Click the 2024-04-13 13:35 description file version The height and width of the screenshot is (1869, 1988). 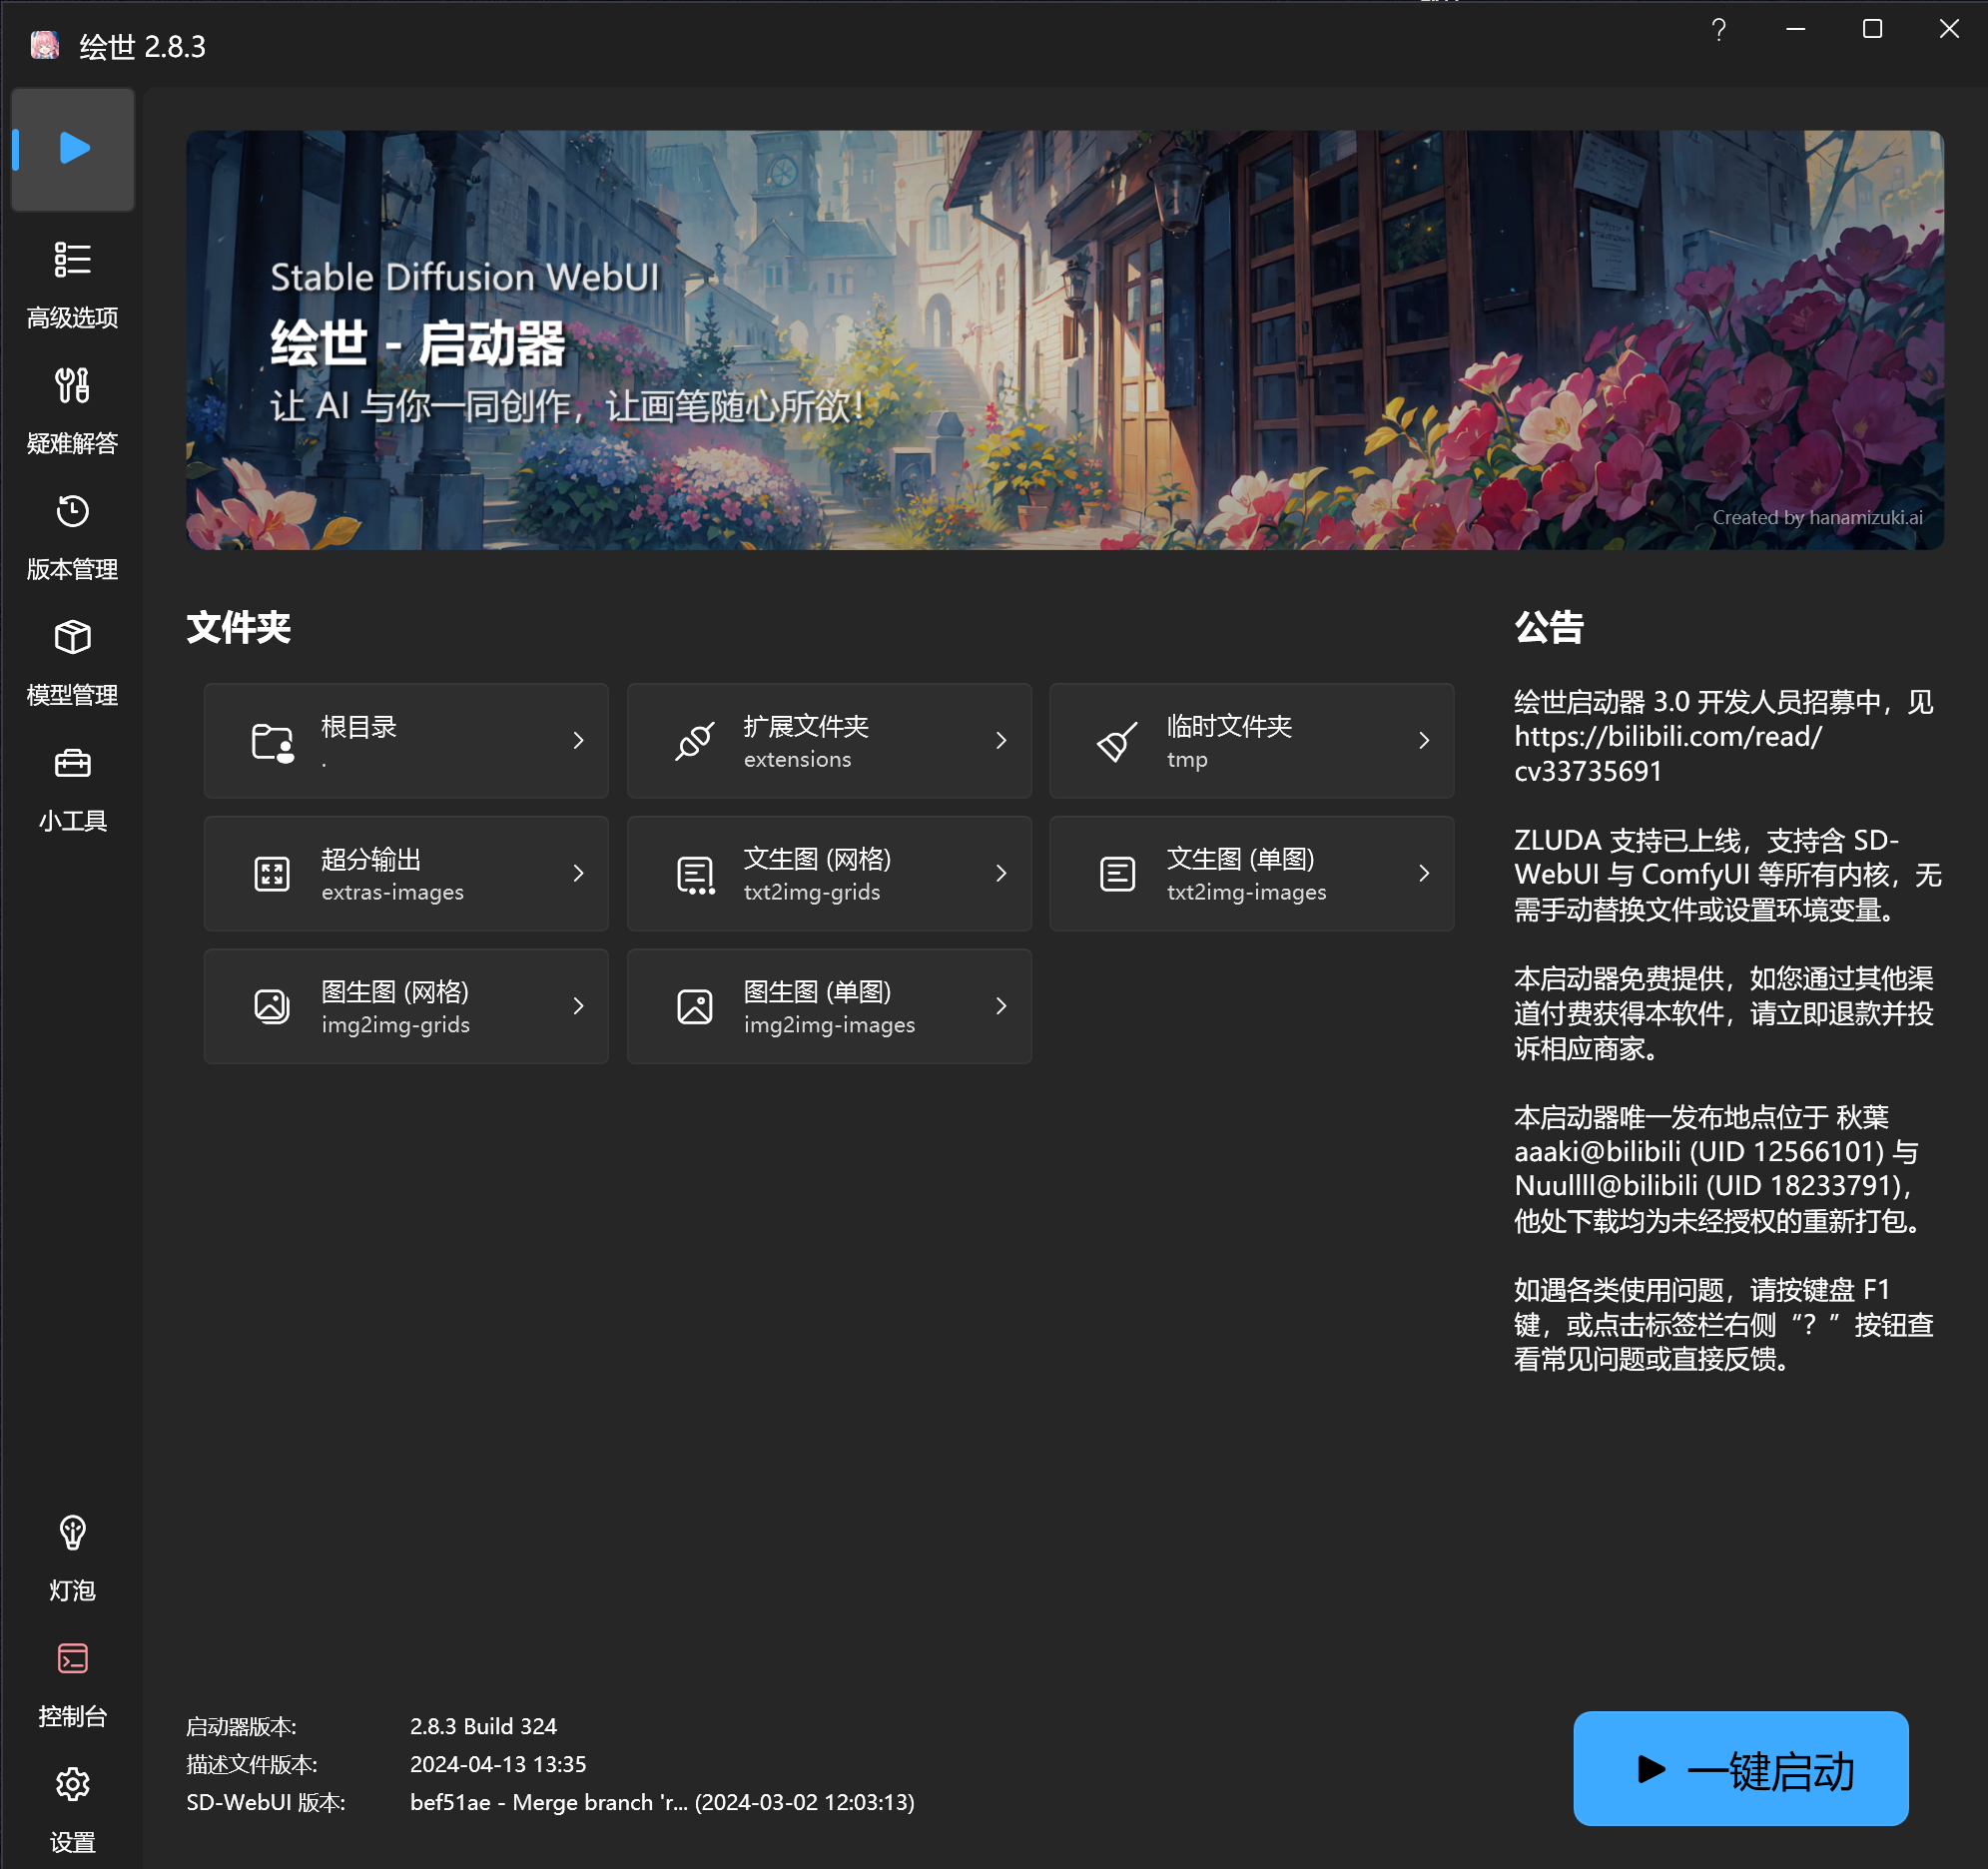pos(498,1765)
